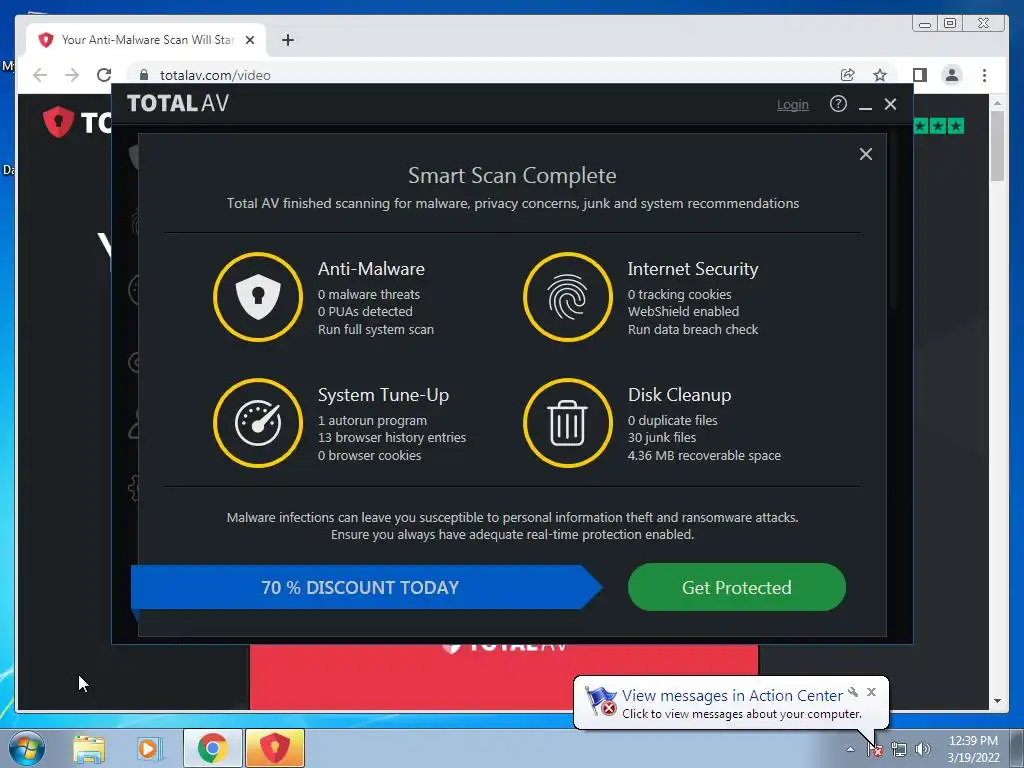1024x768 pixels.
Task: Click the Login link in TotalAV
Action: [792, 105]
